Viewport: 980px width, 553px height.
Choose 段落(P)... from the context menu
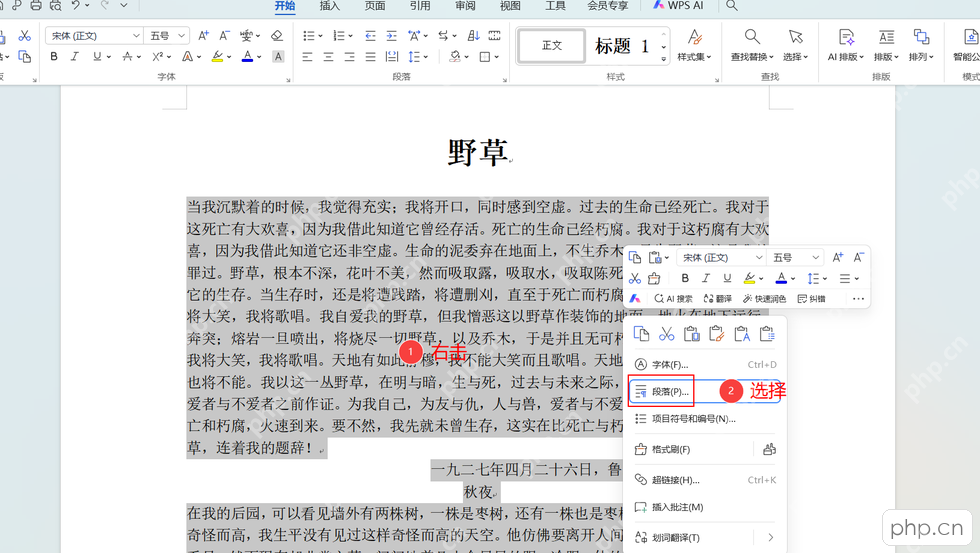pyautogui.click(x=704, y=392)
